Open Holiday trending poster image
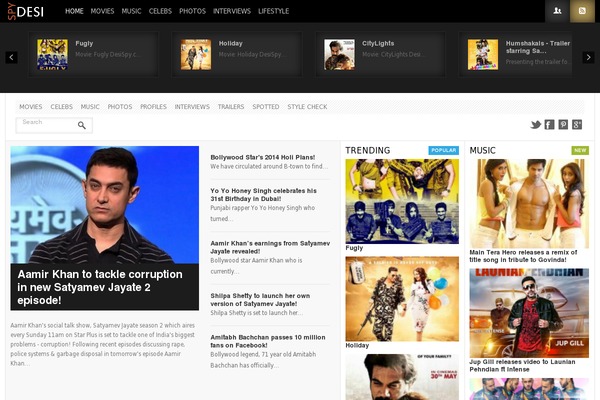This screenshot has width=600, height=400. tap(402, 299)
